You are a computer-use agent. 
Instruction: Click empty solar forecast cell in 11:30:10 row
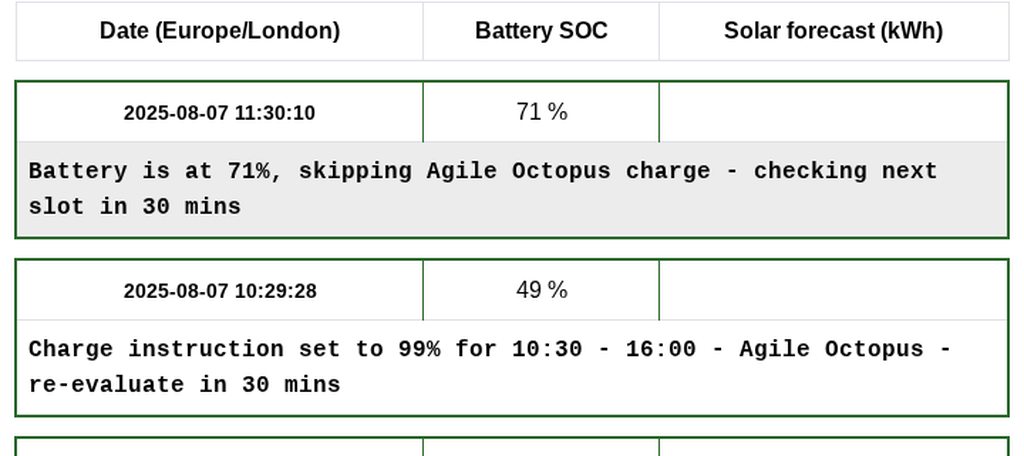click(833, 112)
